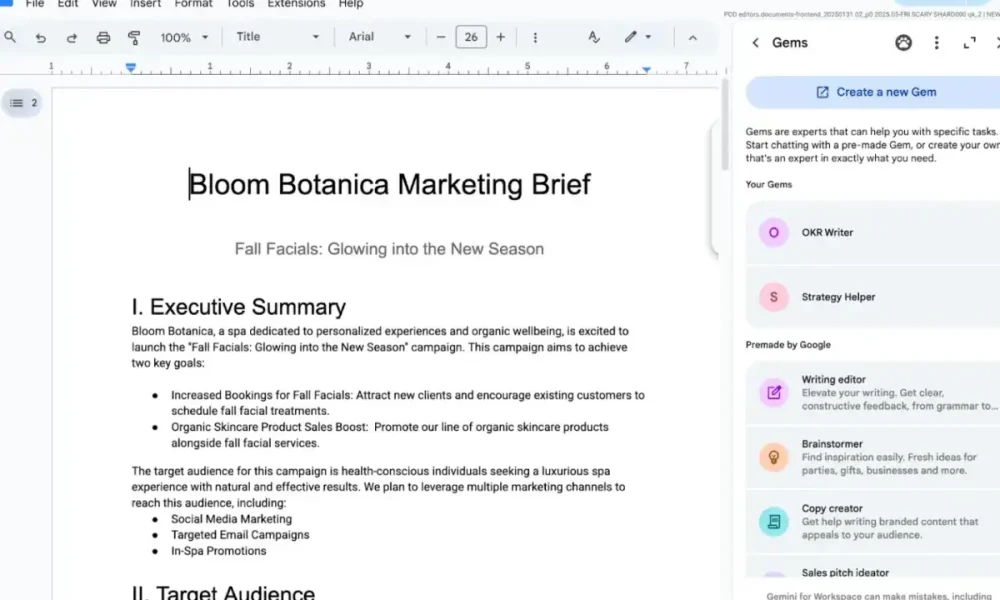The width and height of the screenshot is (1000, 600).
Task: Open the 100% zoom dropdown
Action: click(185, 37)
